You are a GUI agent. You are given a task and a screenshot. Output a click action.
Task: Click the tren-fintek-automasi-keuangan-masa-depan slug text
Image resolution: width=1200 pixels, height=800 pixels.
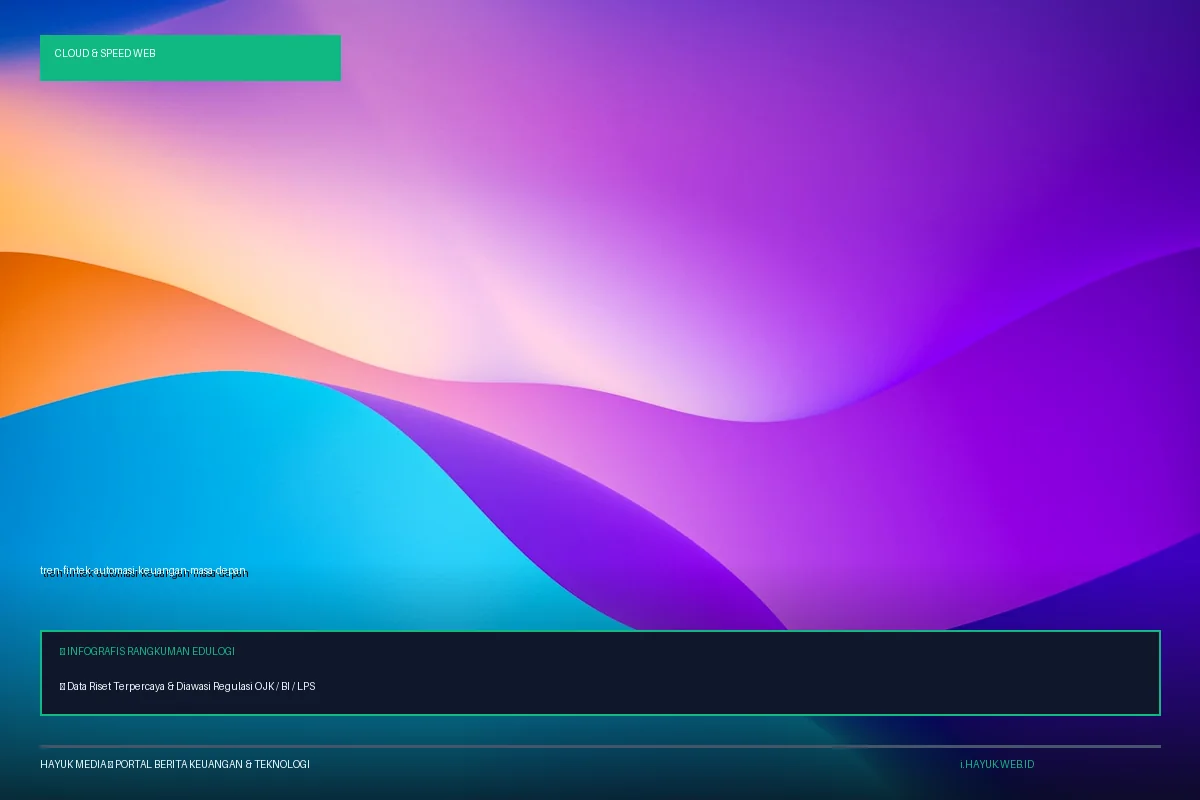143,570
